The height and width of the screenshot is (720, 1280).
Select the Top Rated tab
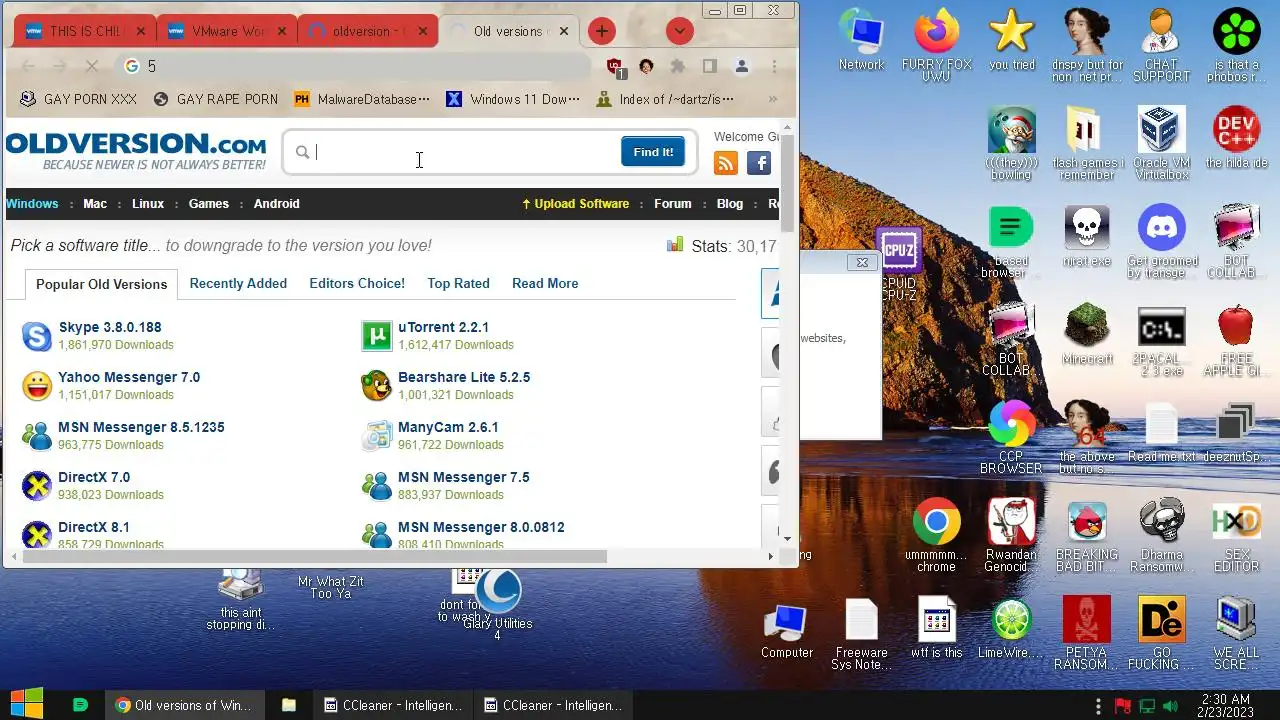point(458,283)
